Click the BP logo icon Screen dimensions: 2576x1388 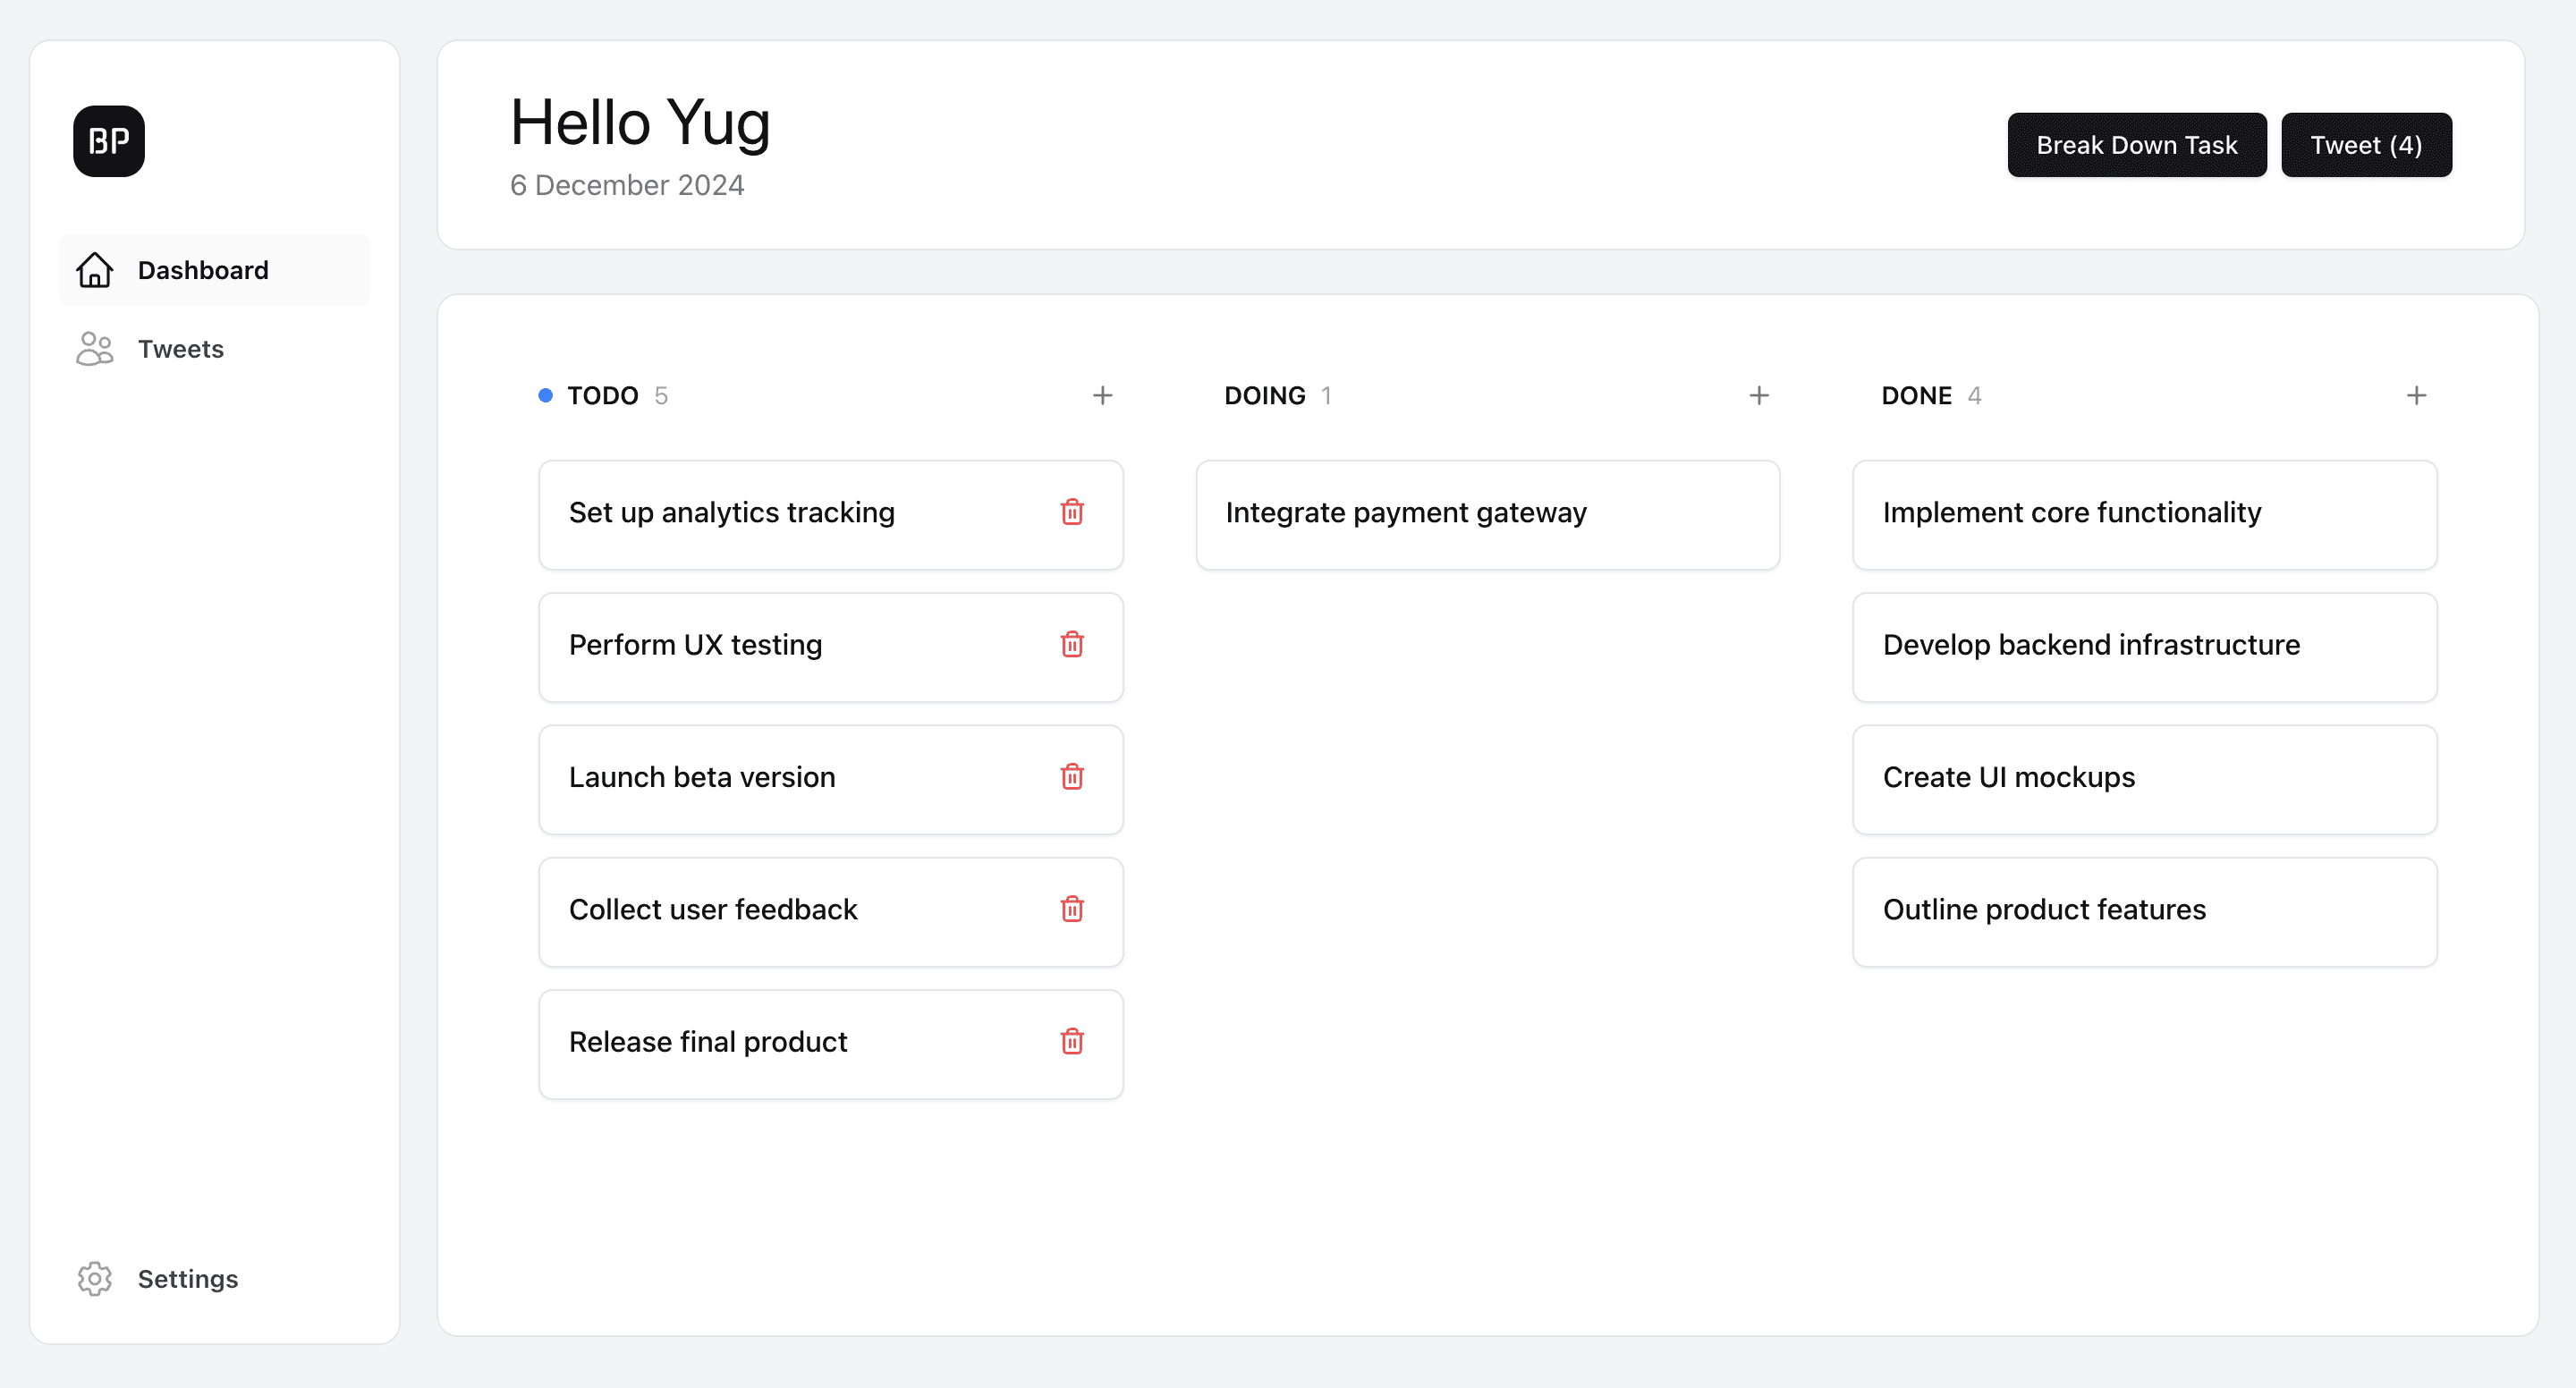109,141
